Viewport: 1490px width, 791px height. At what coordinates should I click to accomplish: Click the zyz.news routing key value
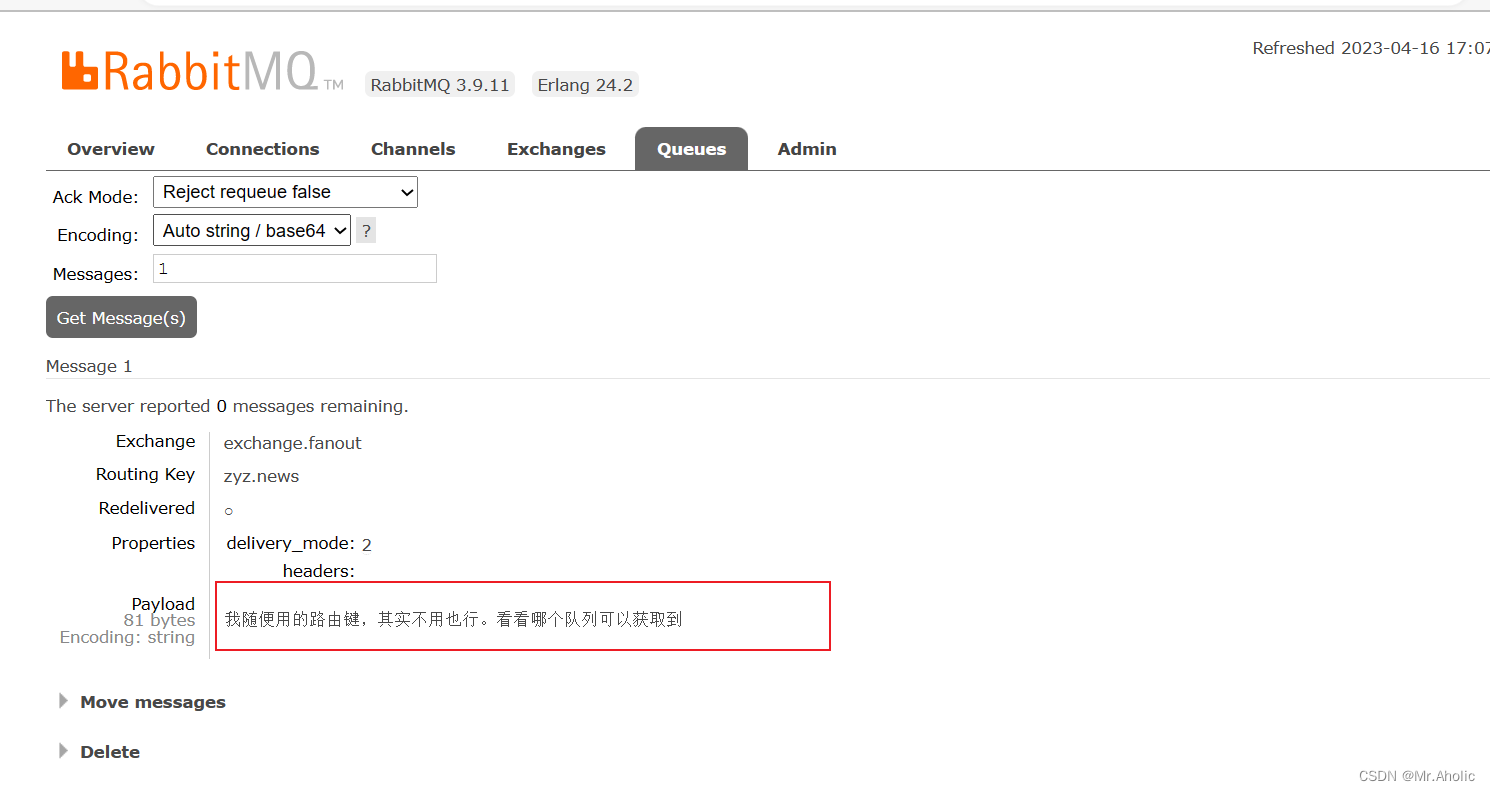click(261, 476)
